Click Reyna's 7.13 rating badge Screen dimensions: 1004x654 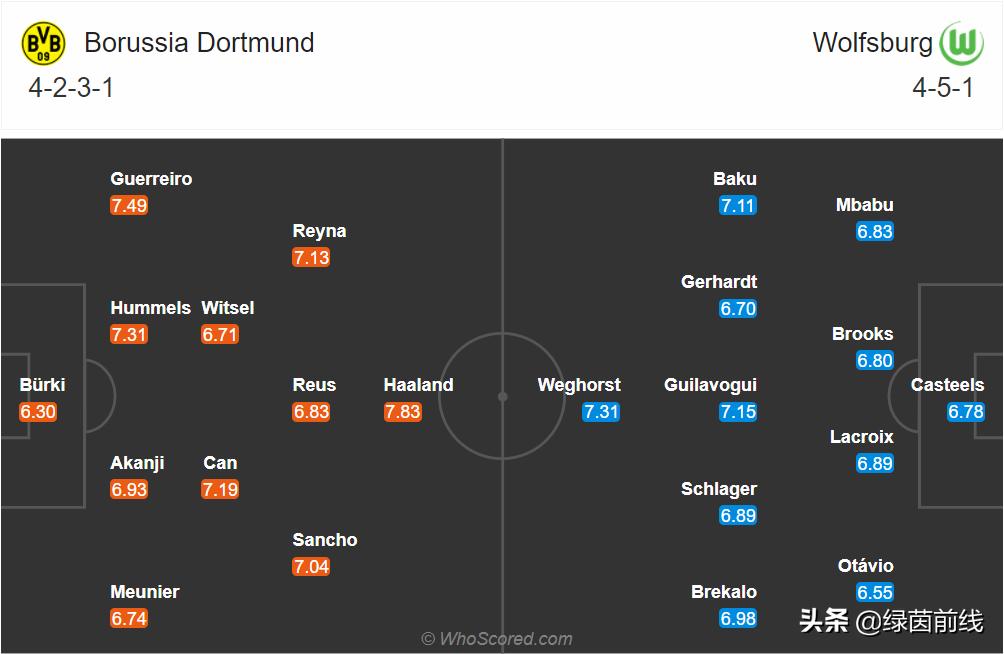pos(311,258)
